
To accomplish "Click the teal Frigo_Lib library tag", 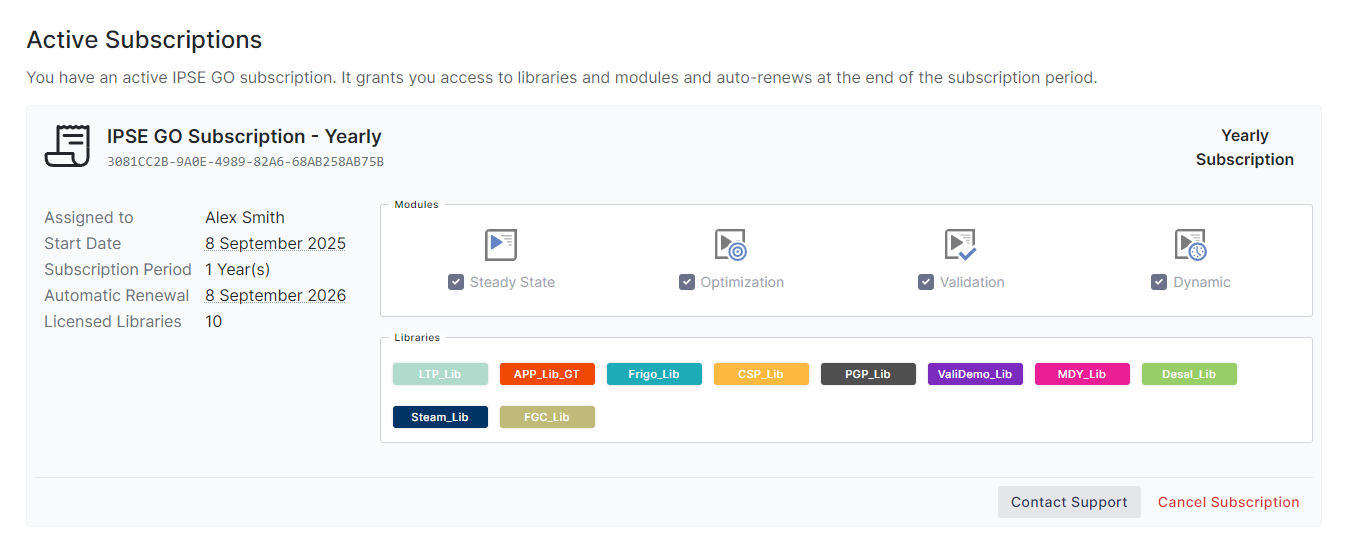I will [x=654, y=374].
